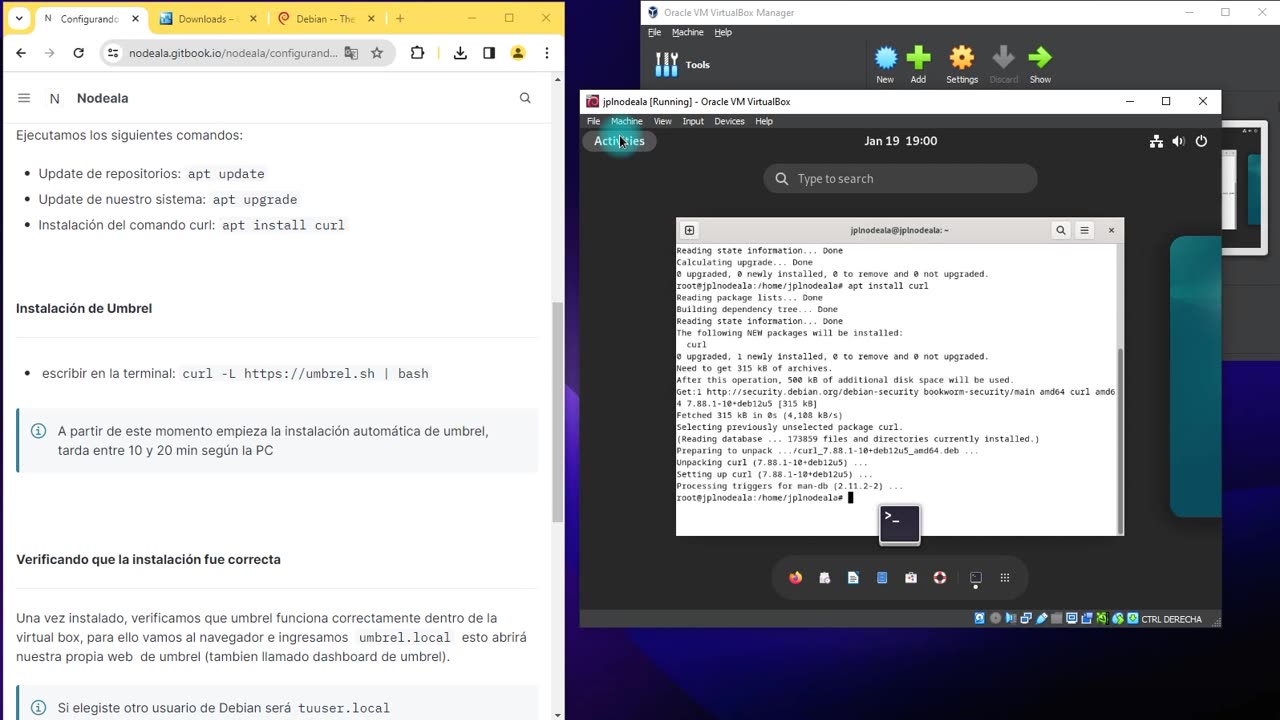Image resolution: width=1280 pixels, height=720 pixels.
Task: Close the Configurando browser tab
Action: [136, 18]
